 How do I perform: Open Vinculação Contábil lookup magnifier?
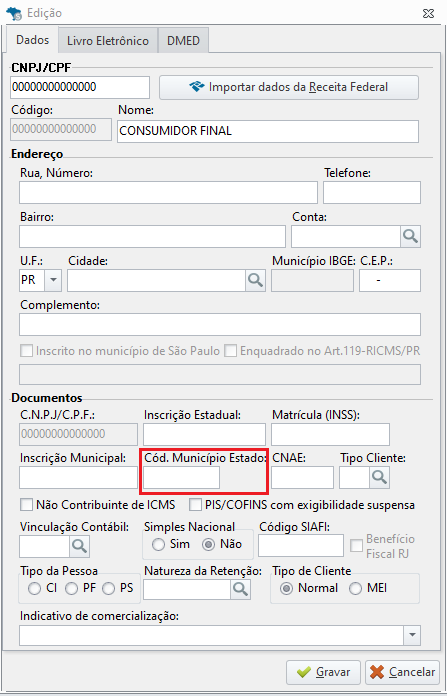79,546
